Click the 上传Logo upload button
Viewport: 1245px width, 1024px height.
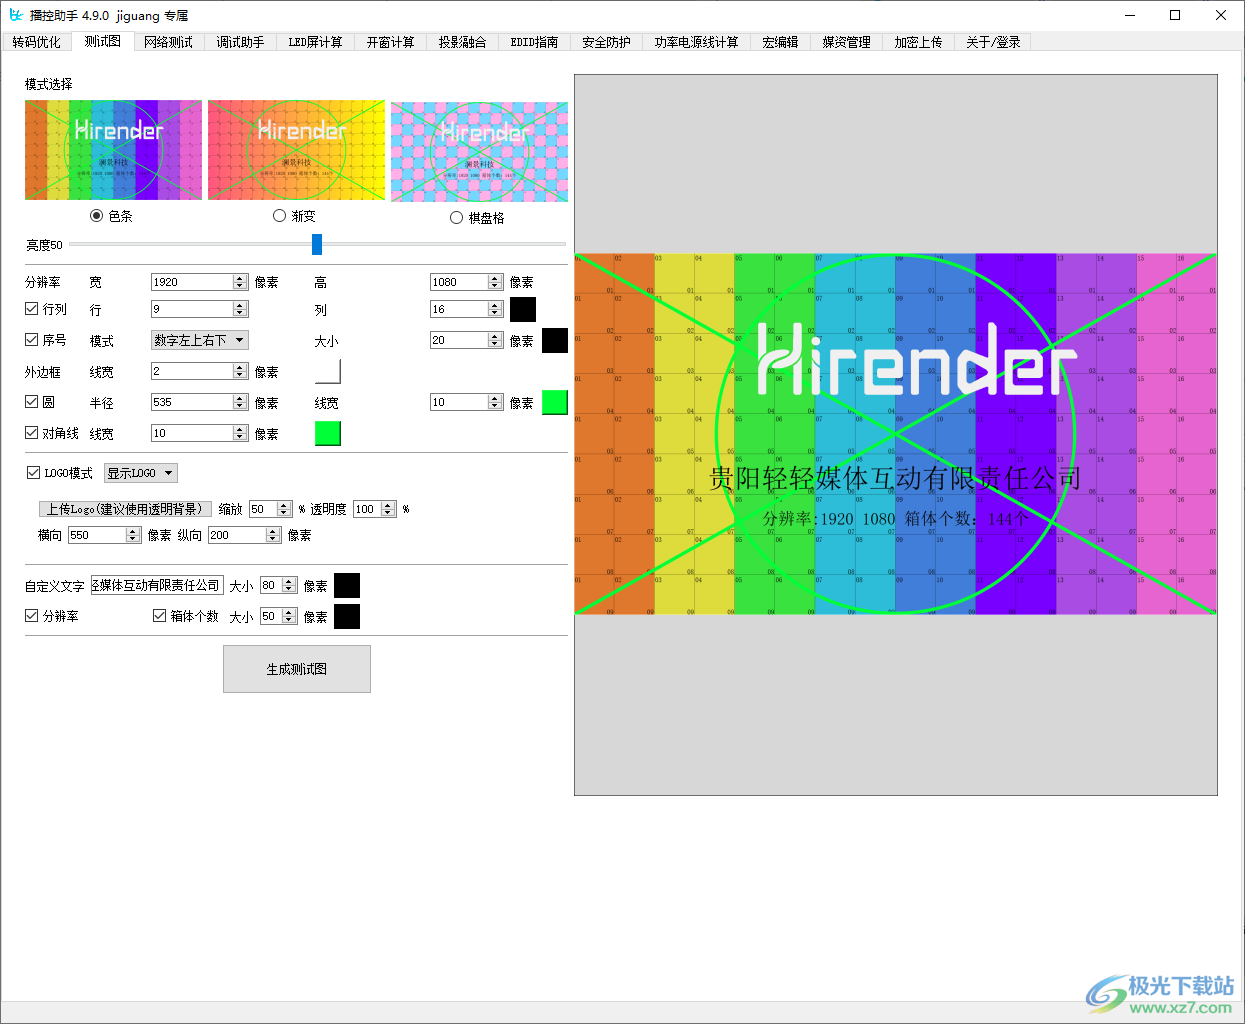[126, 508]
